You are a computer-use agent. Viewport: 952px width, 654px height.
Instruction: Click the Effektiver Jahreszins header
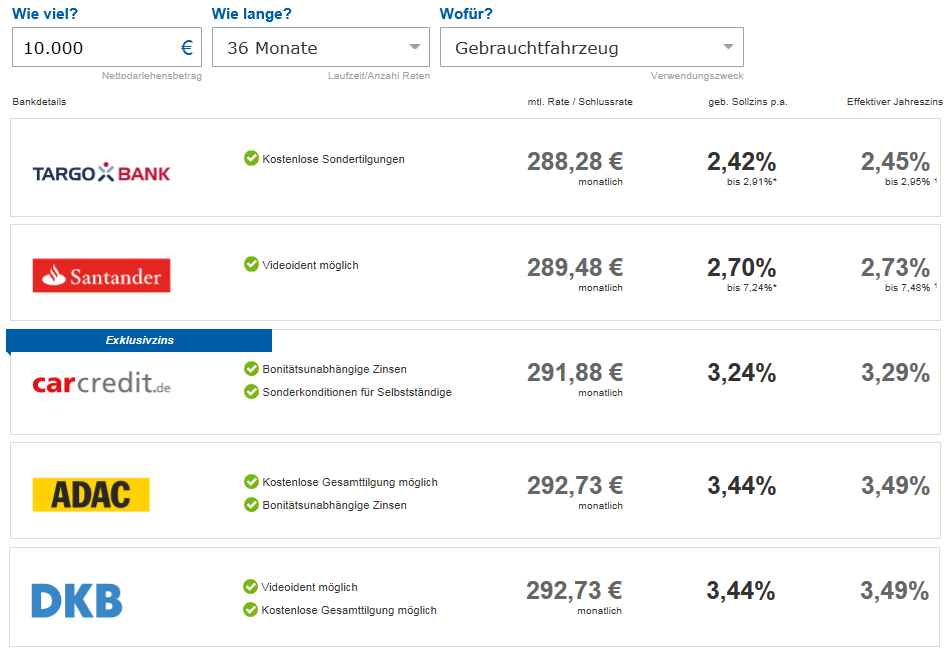pos(895,101)
